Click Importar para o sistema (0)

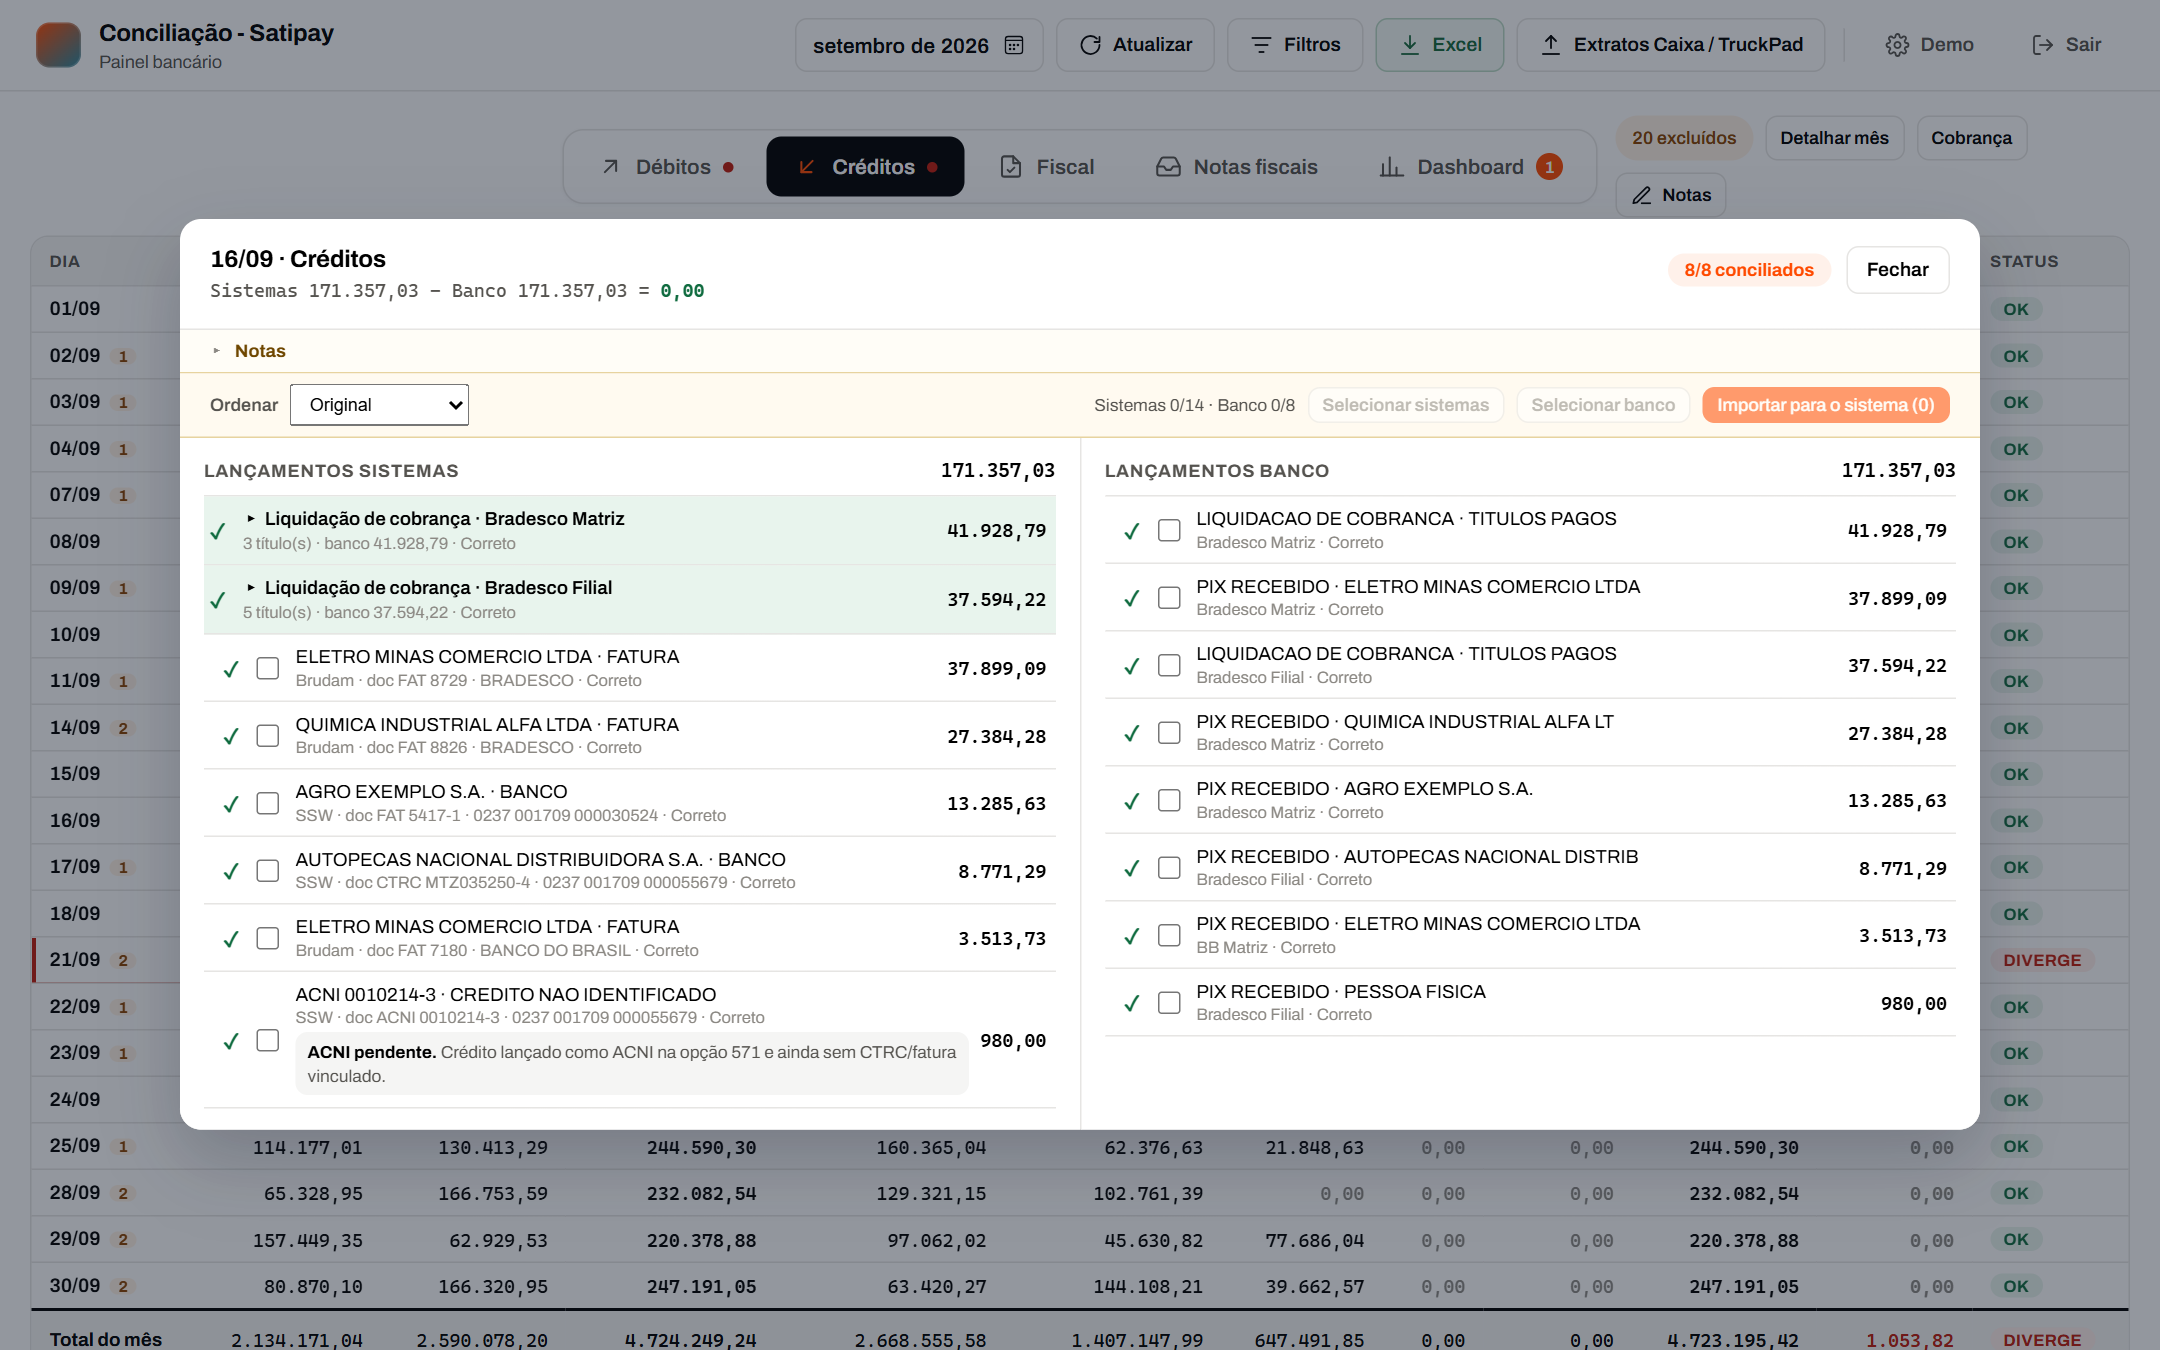[x=1825, y=405]
